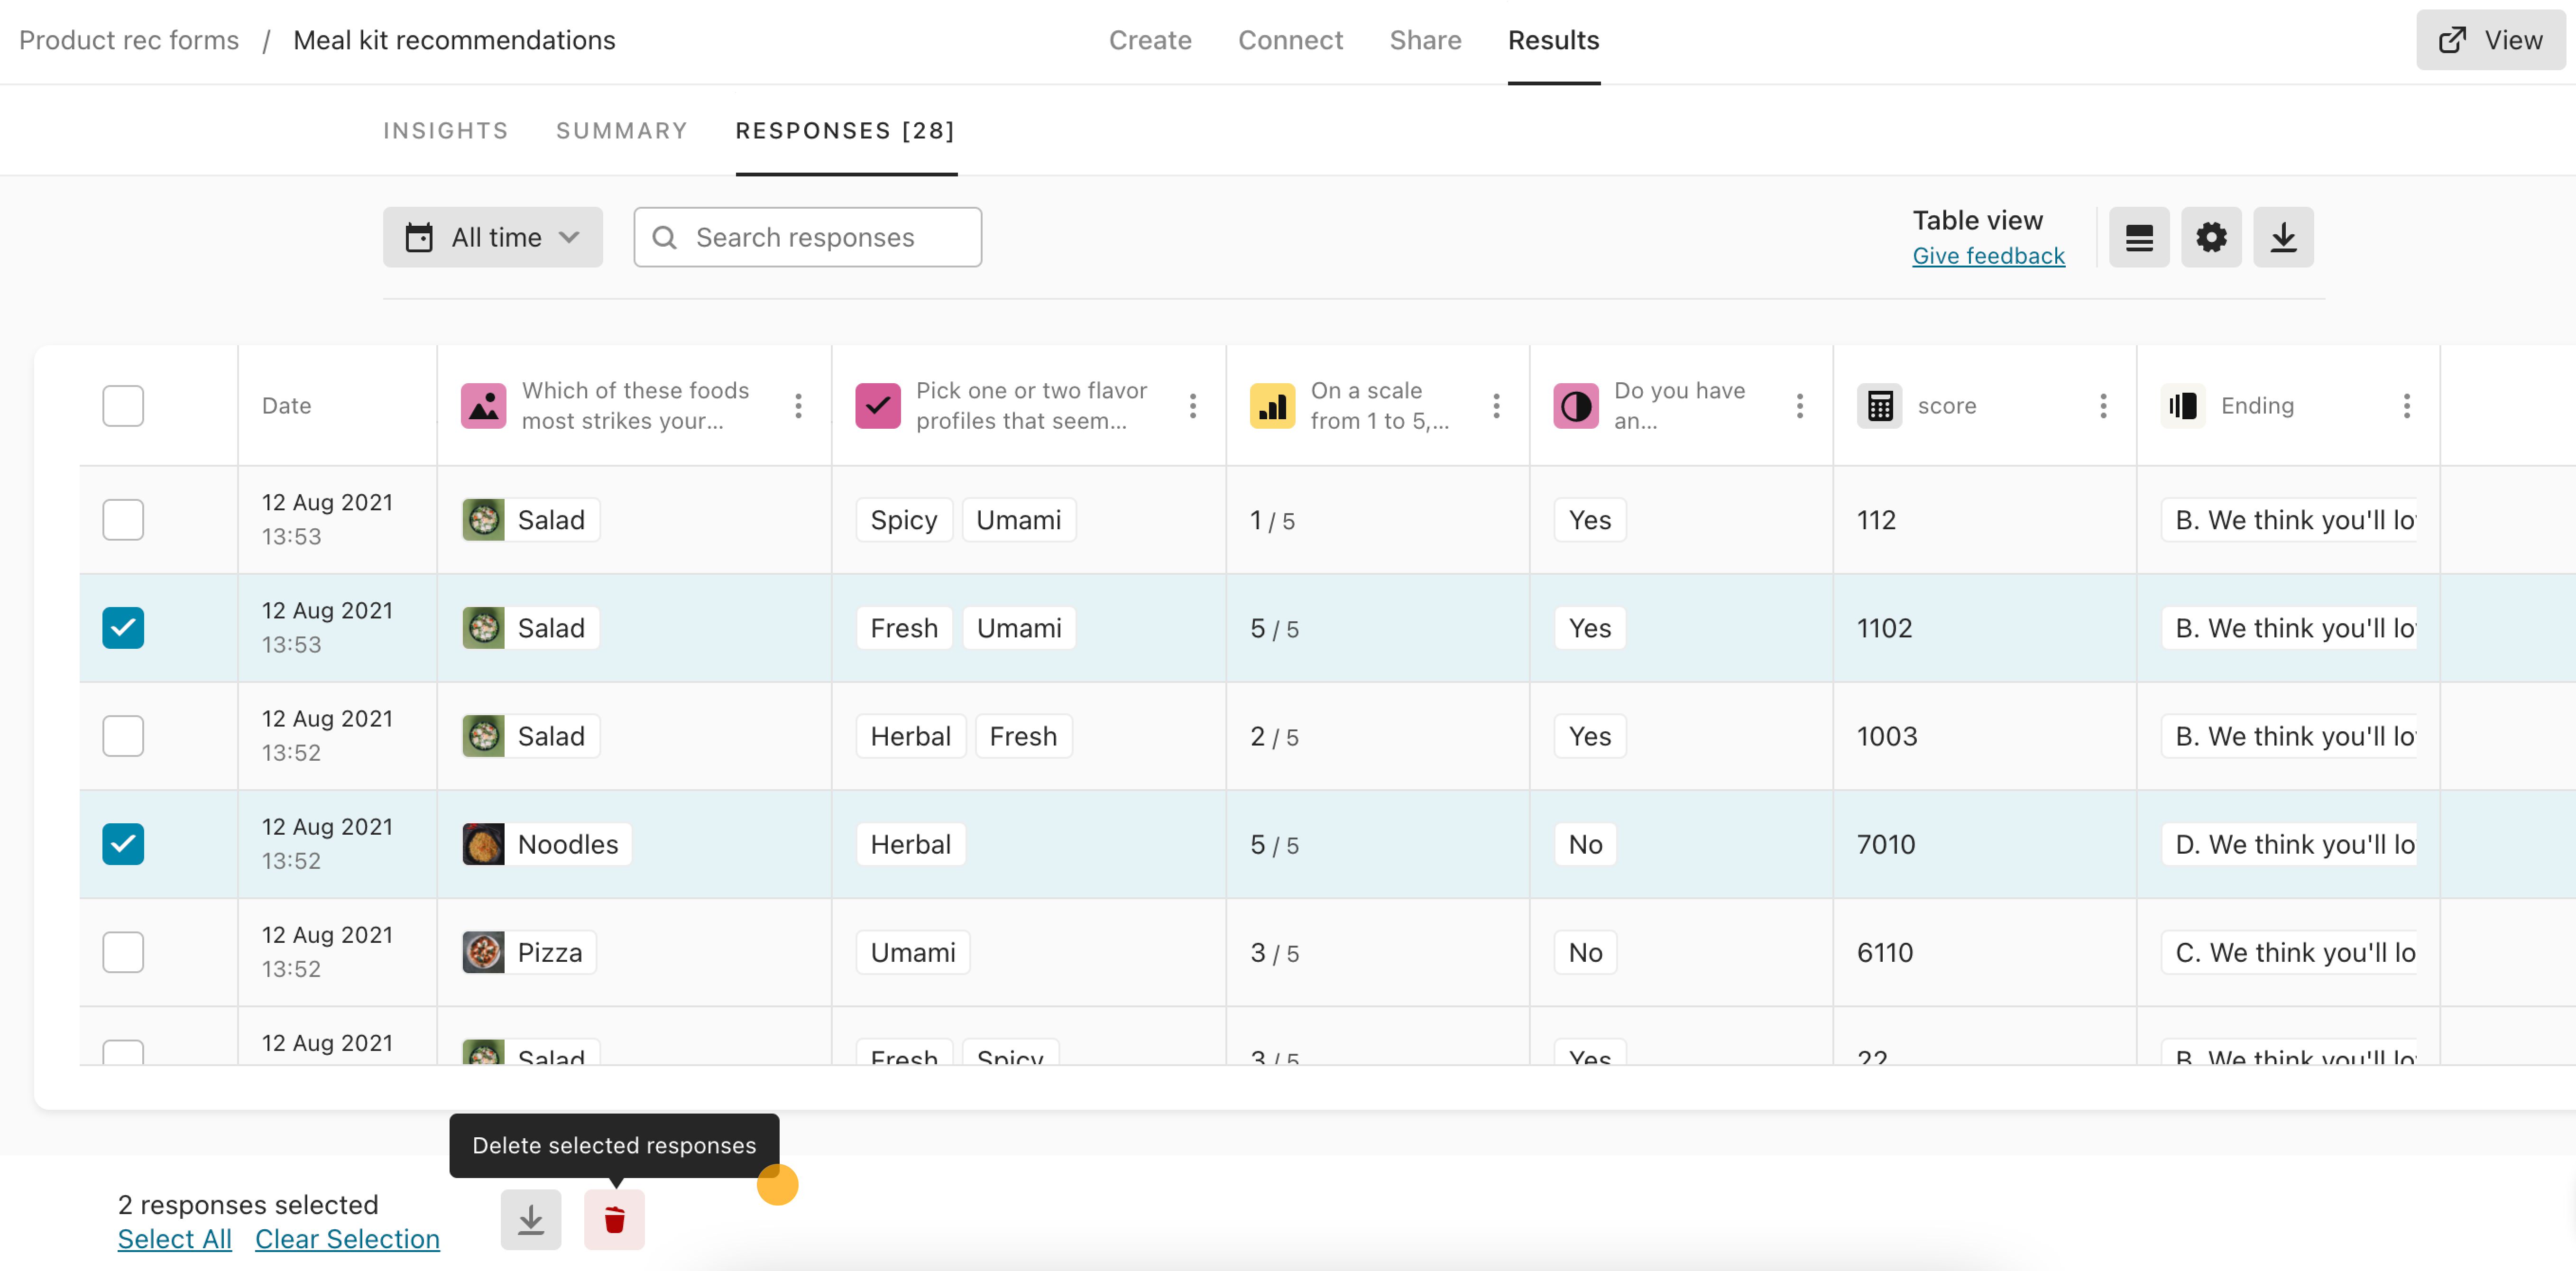Click the table list view icon

pos(2138,237)
